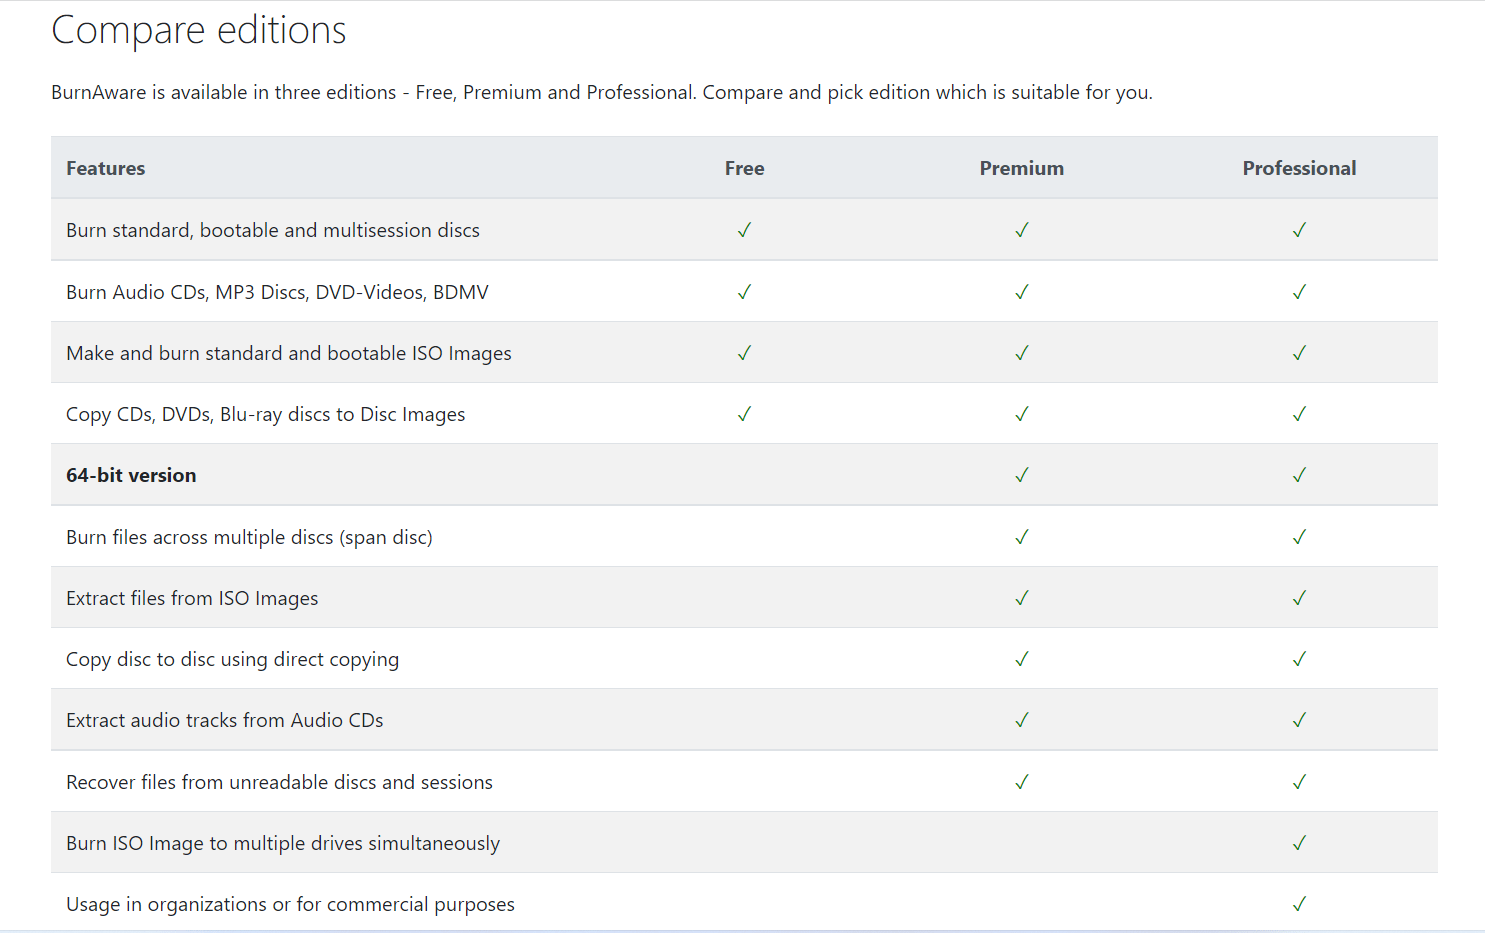Click Professional checkmark for Extract audio tracks row
1485x933 pixels.
(x=1299, y=720)
